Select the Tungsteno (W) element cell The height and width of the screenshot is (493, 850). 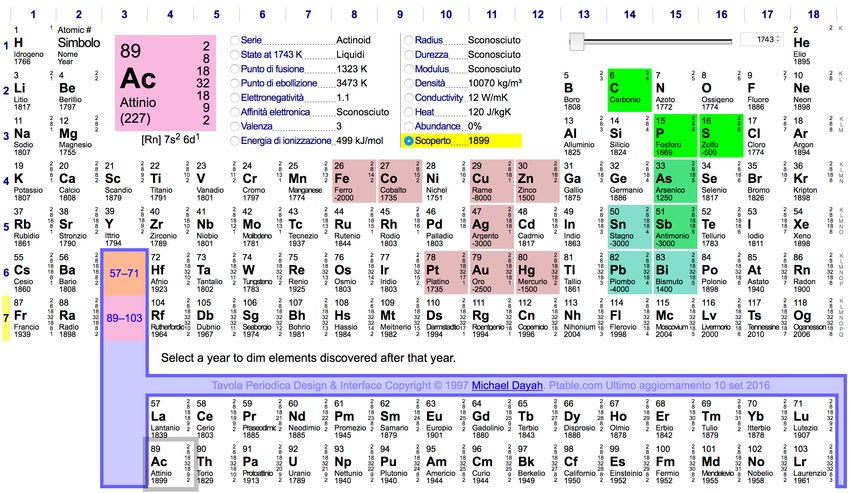pyautogui.click(x=262, y=272)
